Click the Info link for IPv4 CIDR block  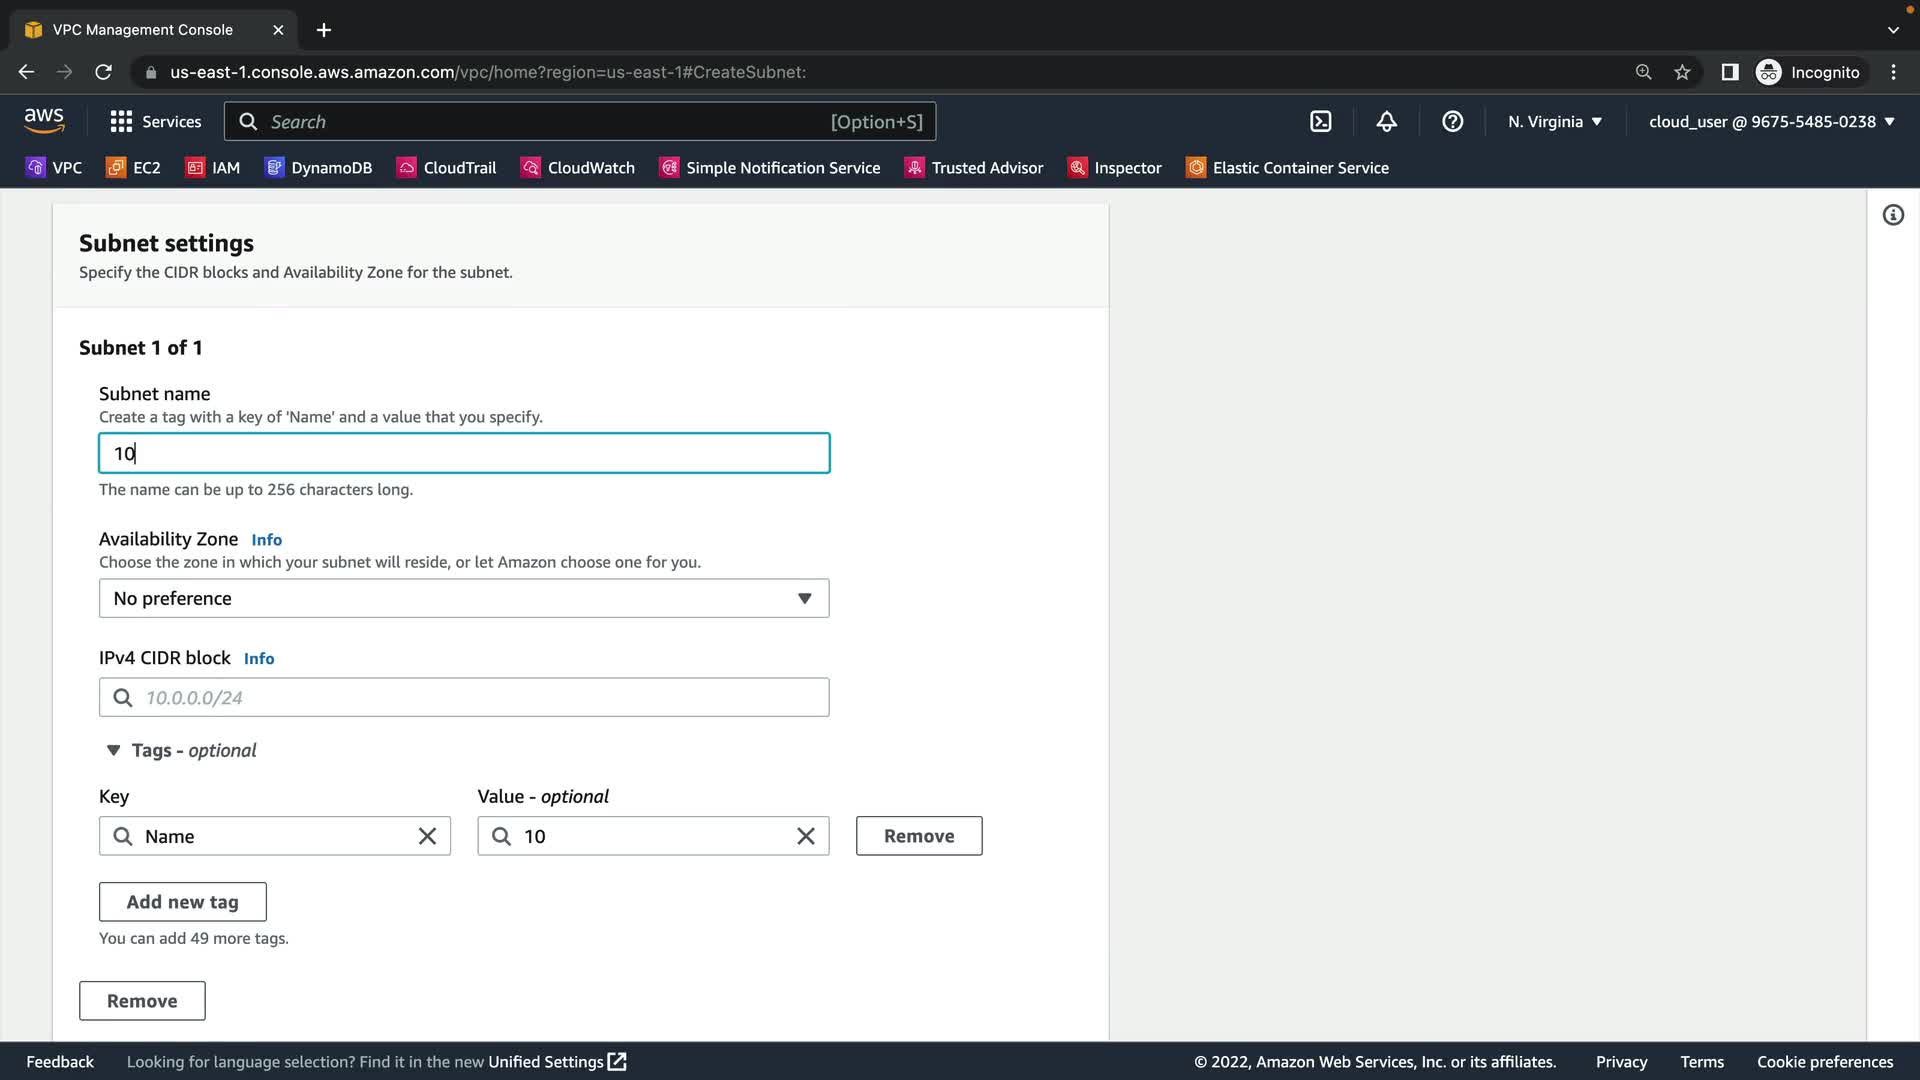point(259,658)
